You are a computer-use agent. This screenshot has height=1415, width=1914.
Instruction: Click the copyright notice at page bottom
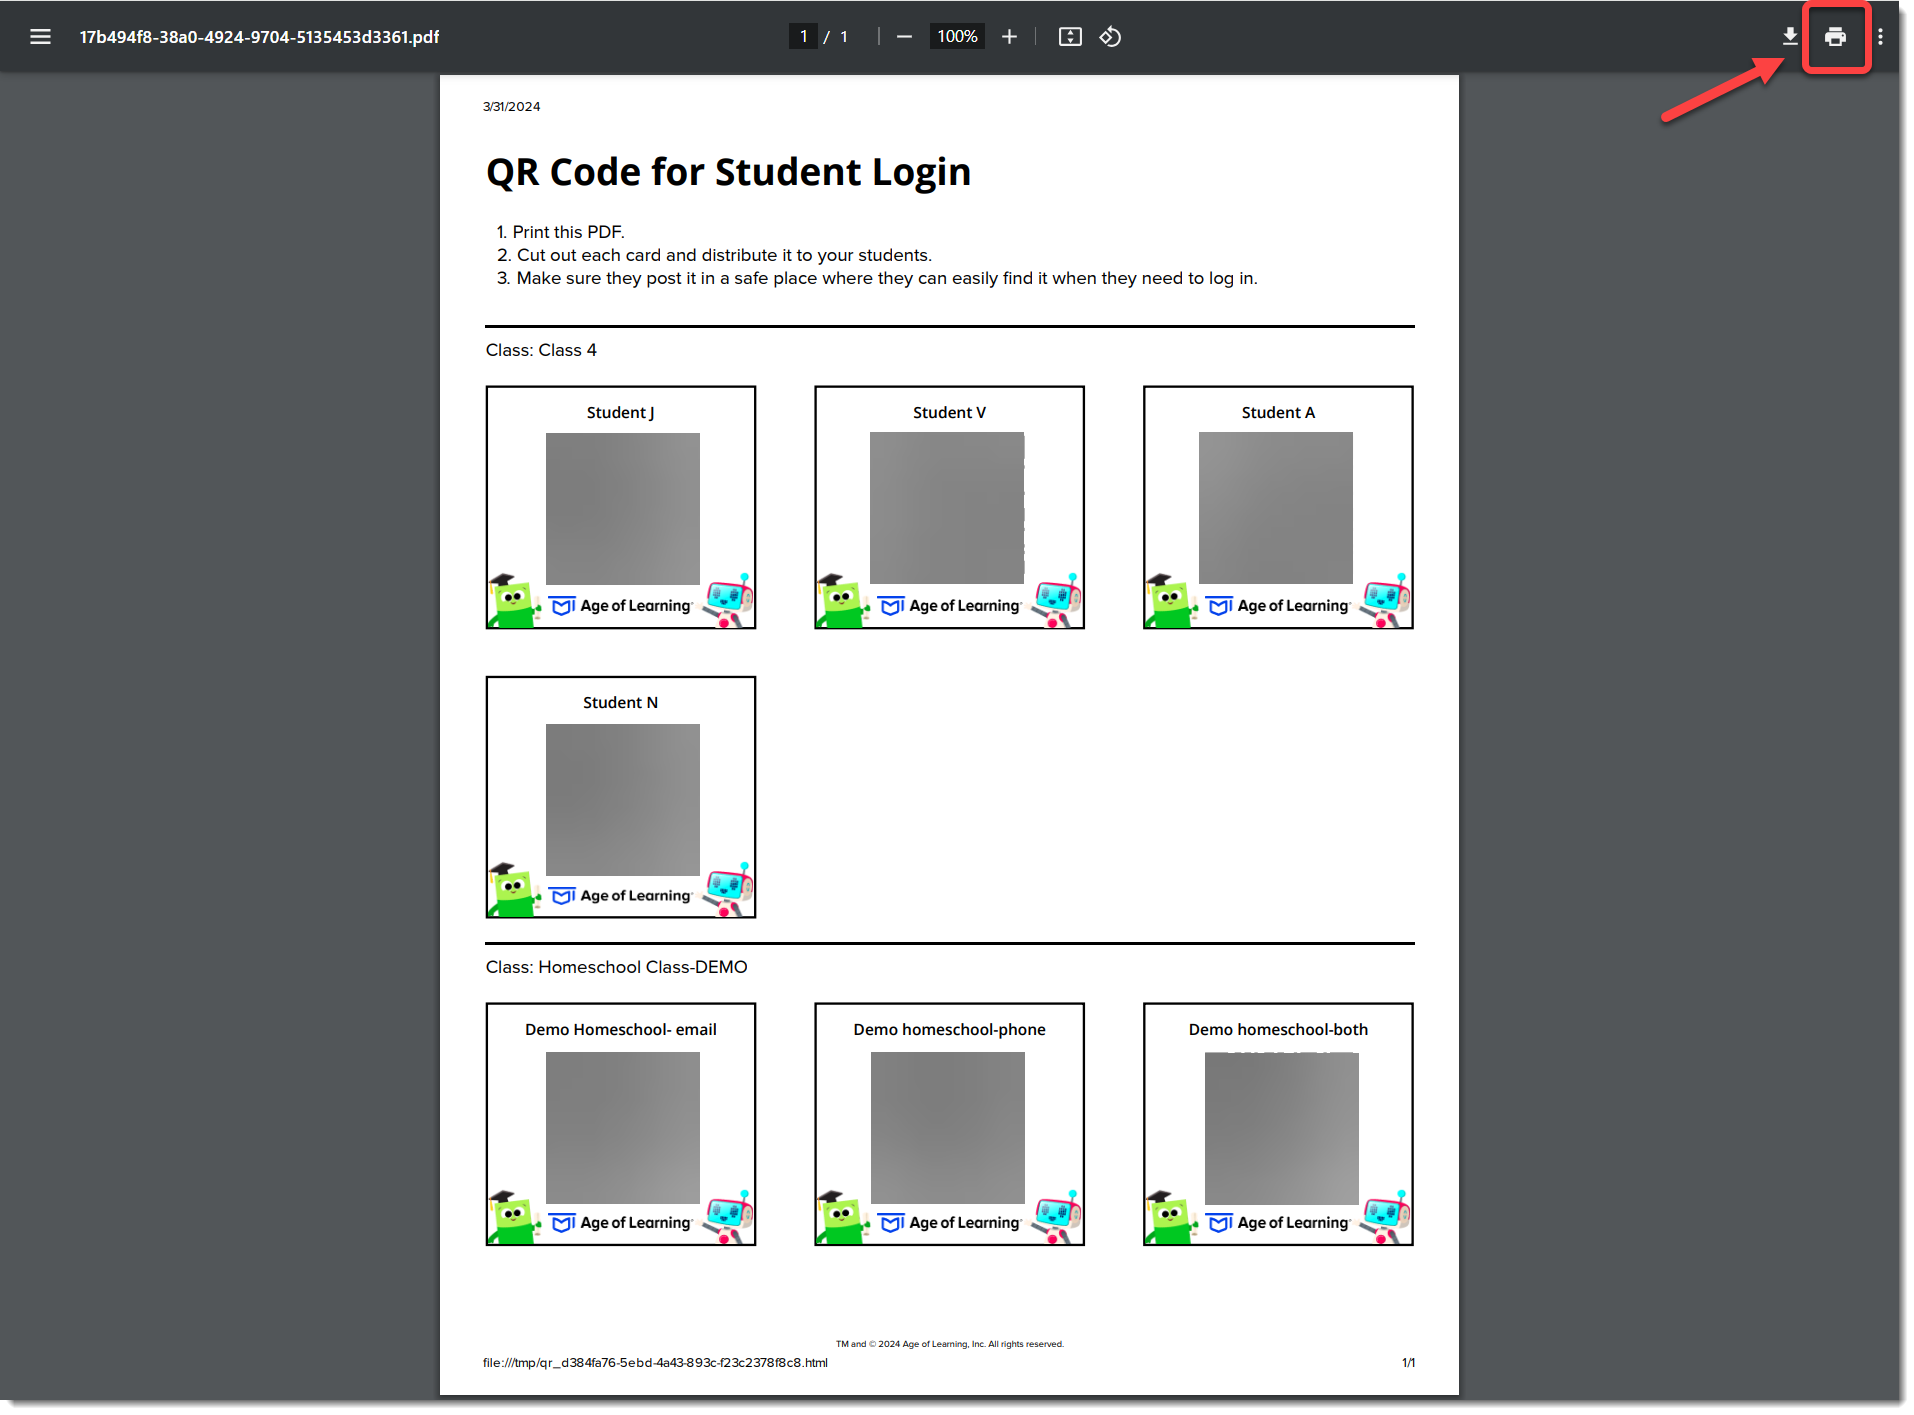(x=949, y=1344)
